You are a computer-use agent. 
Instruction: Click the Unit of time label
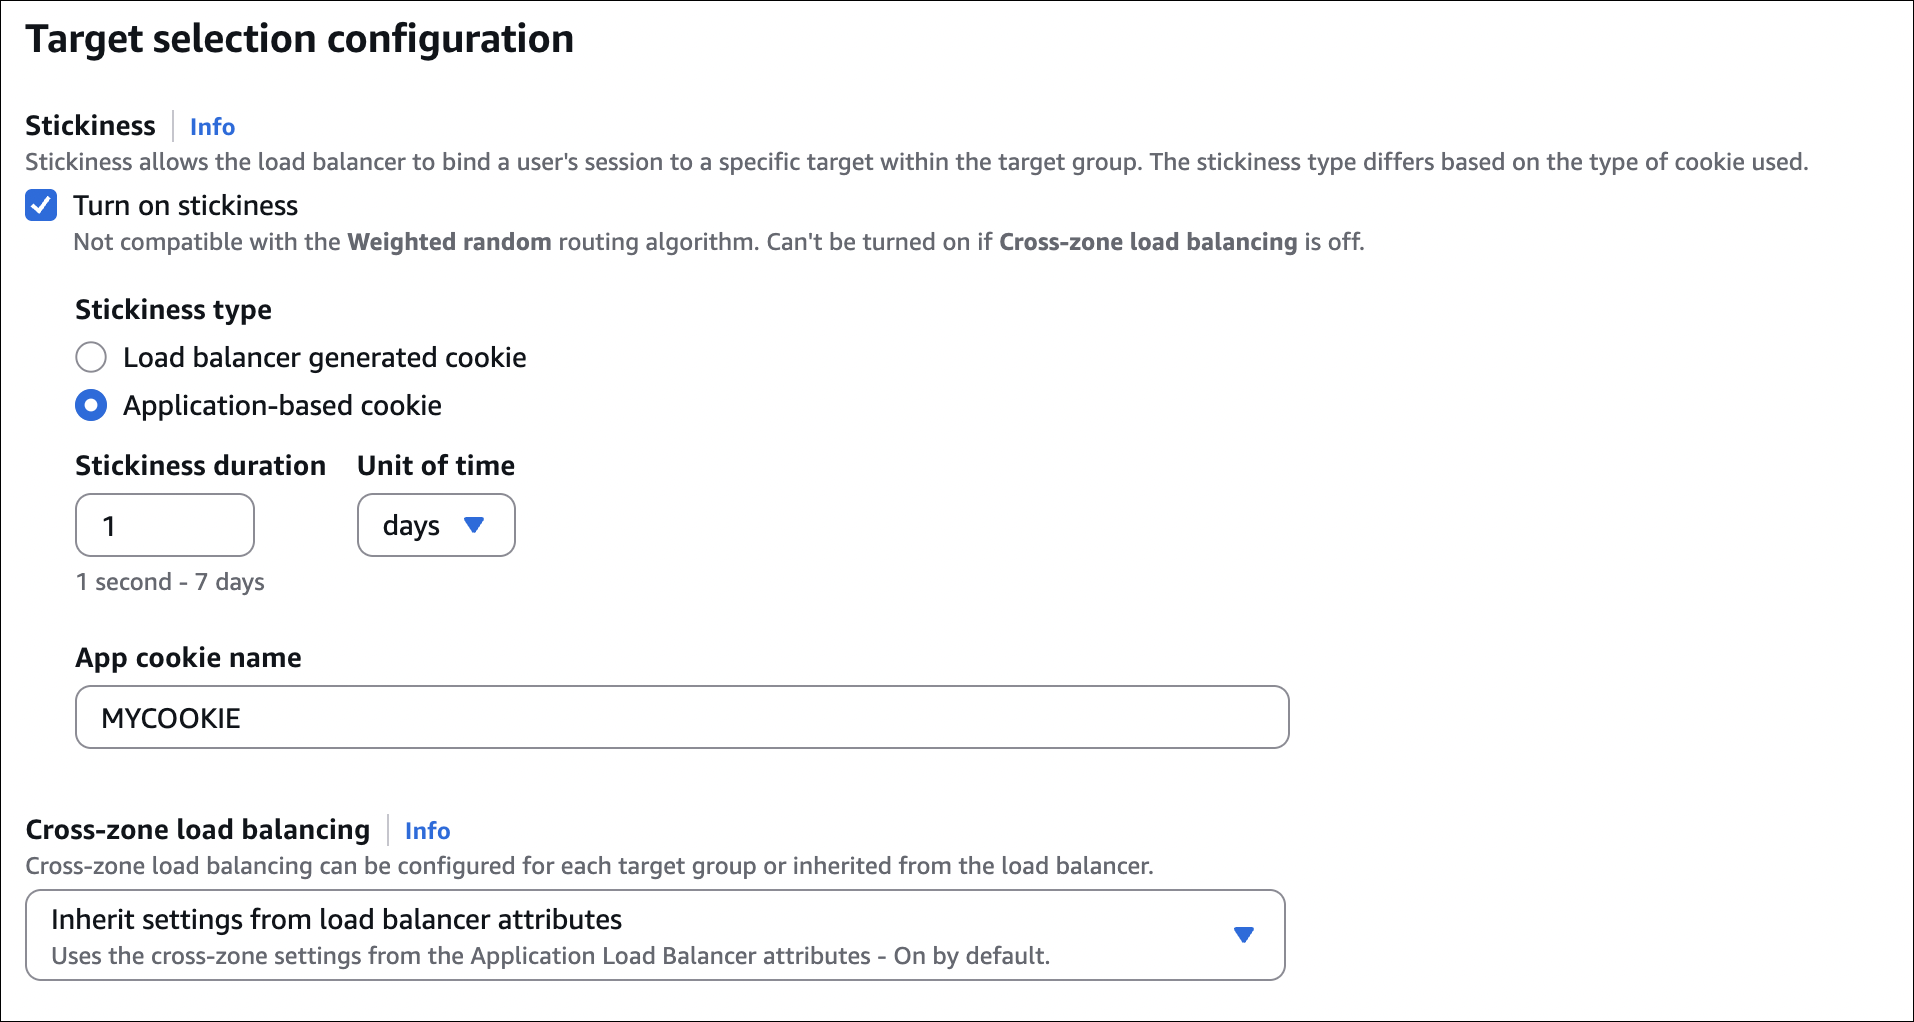pos(435,466)
